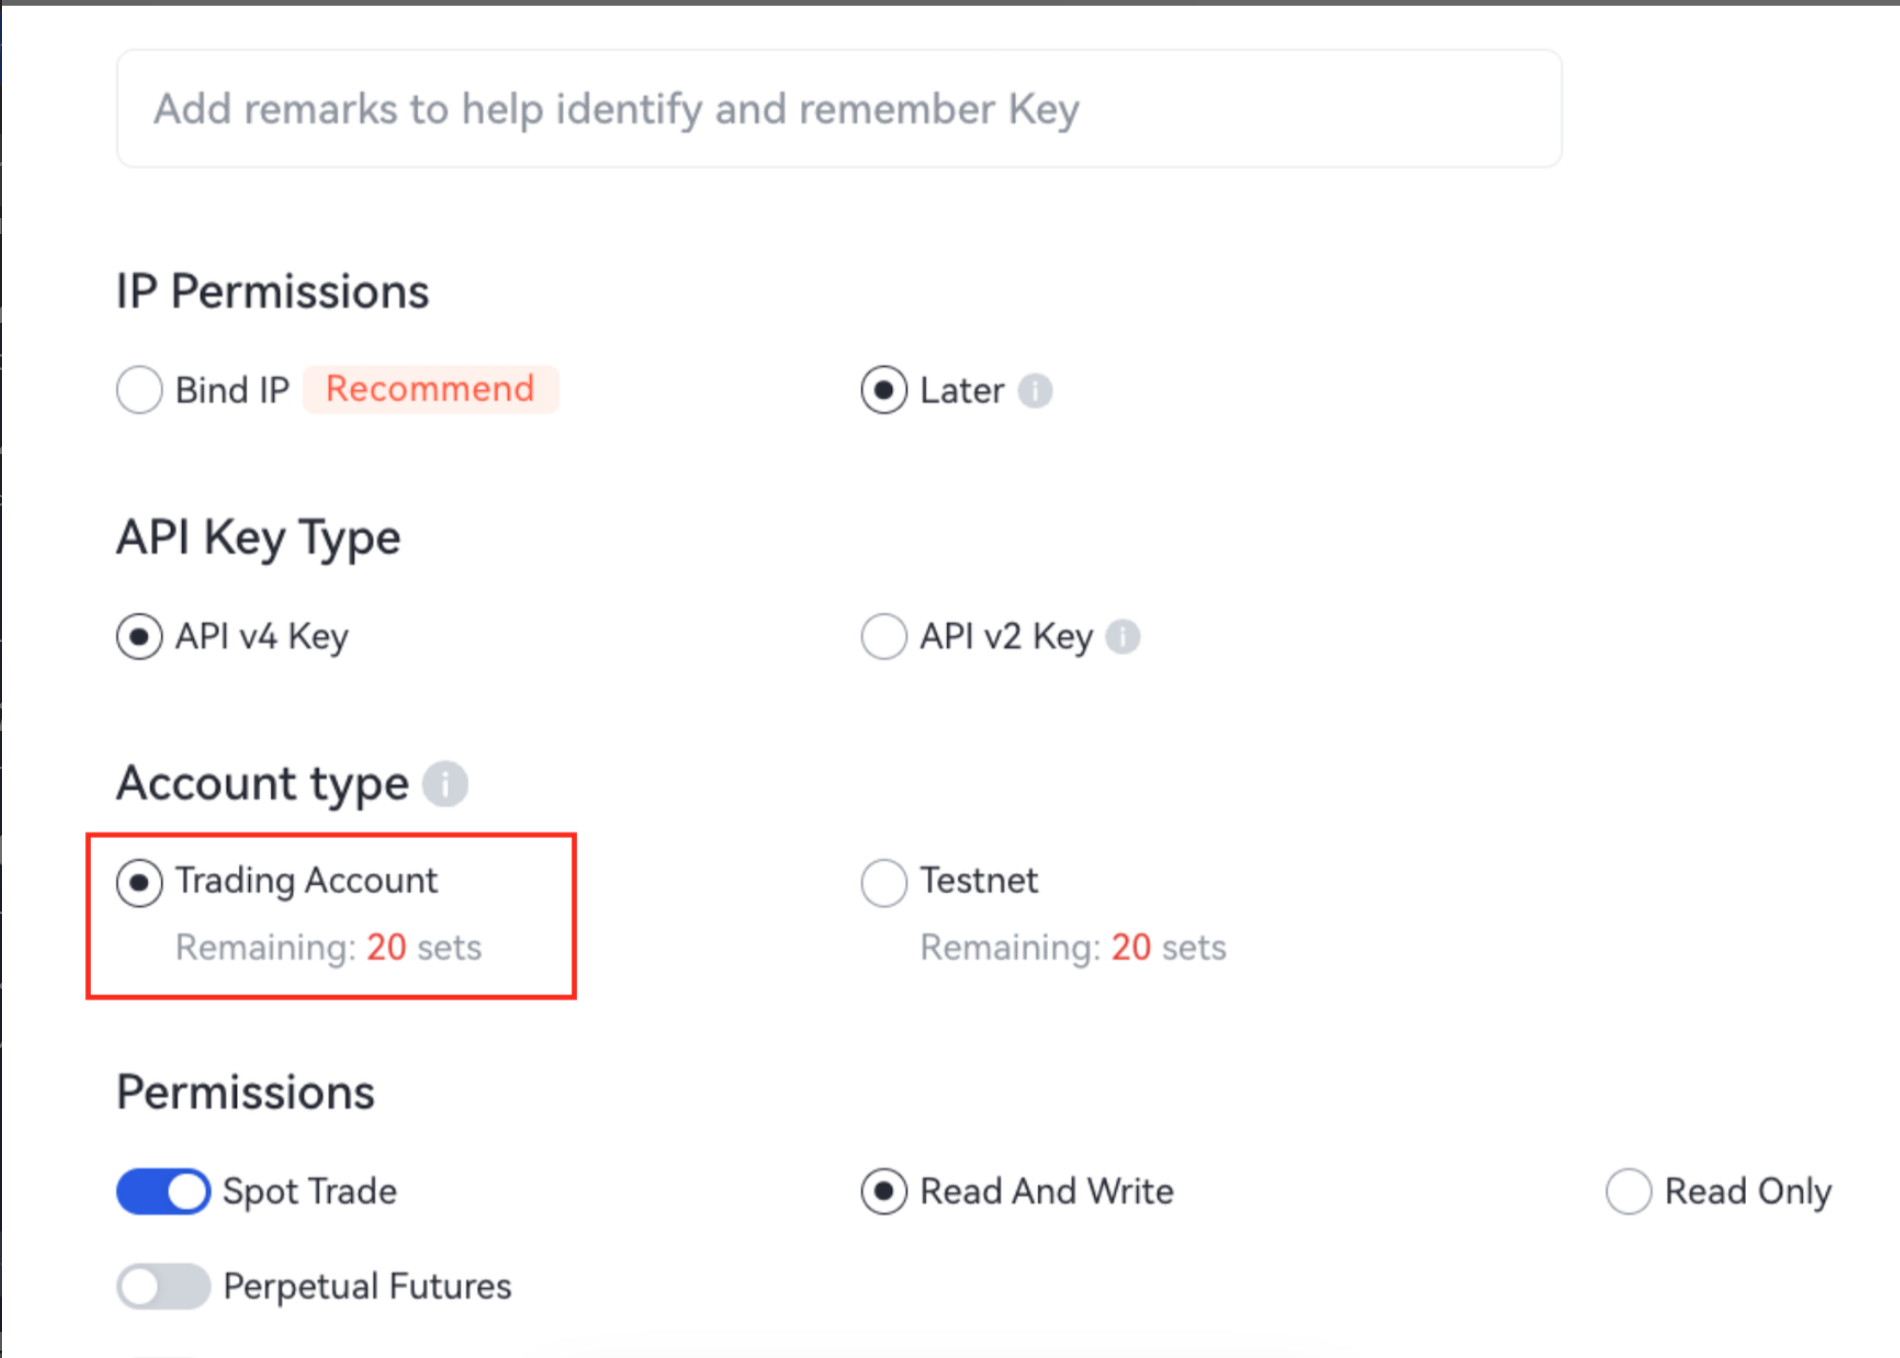The width and height of the screenshot is (1900, 1358).
Task: Click the red Recommend badge
Action: (430, 389)
